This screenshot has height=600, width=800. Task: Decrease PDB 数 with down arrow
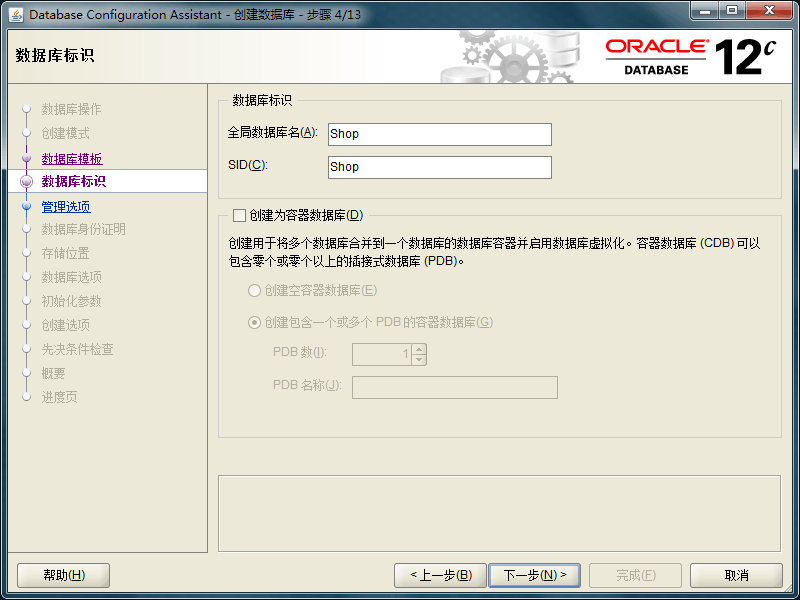click(x=419, y=359)
